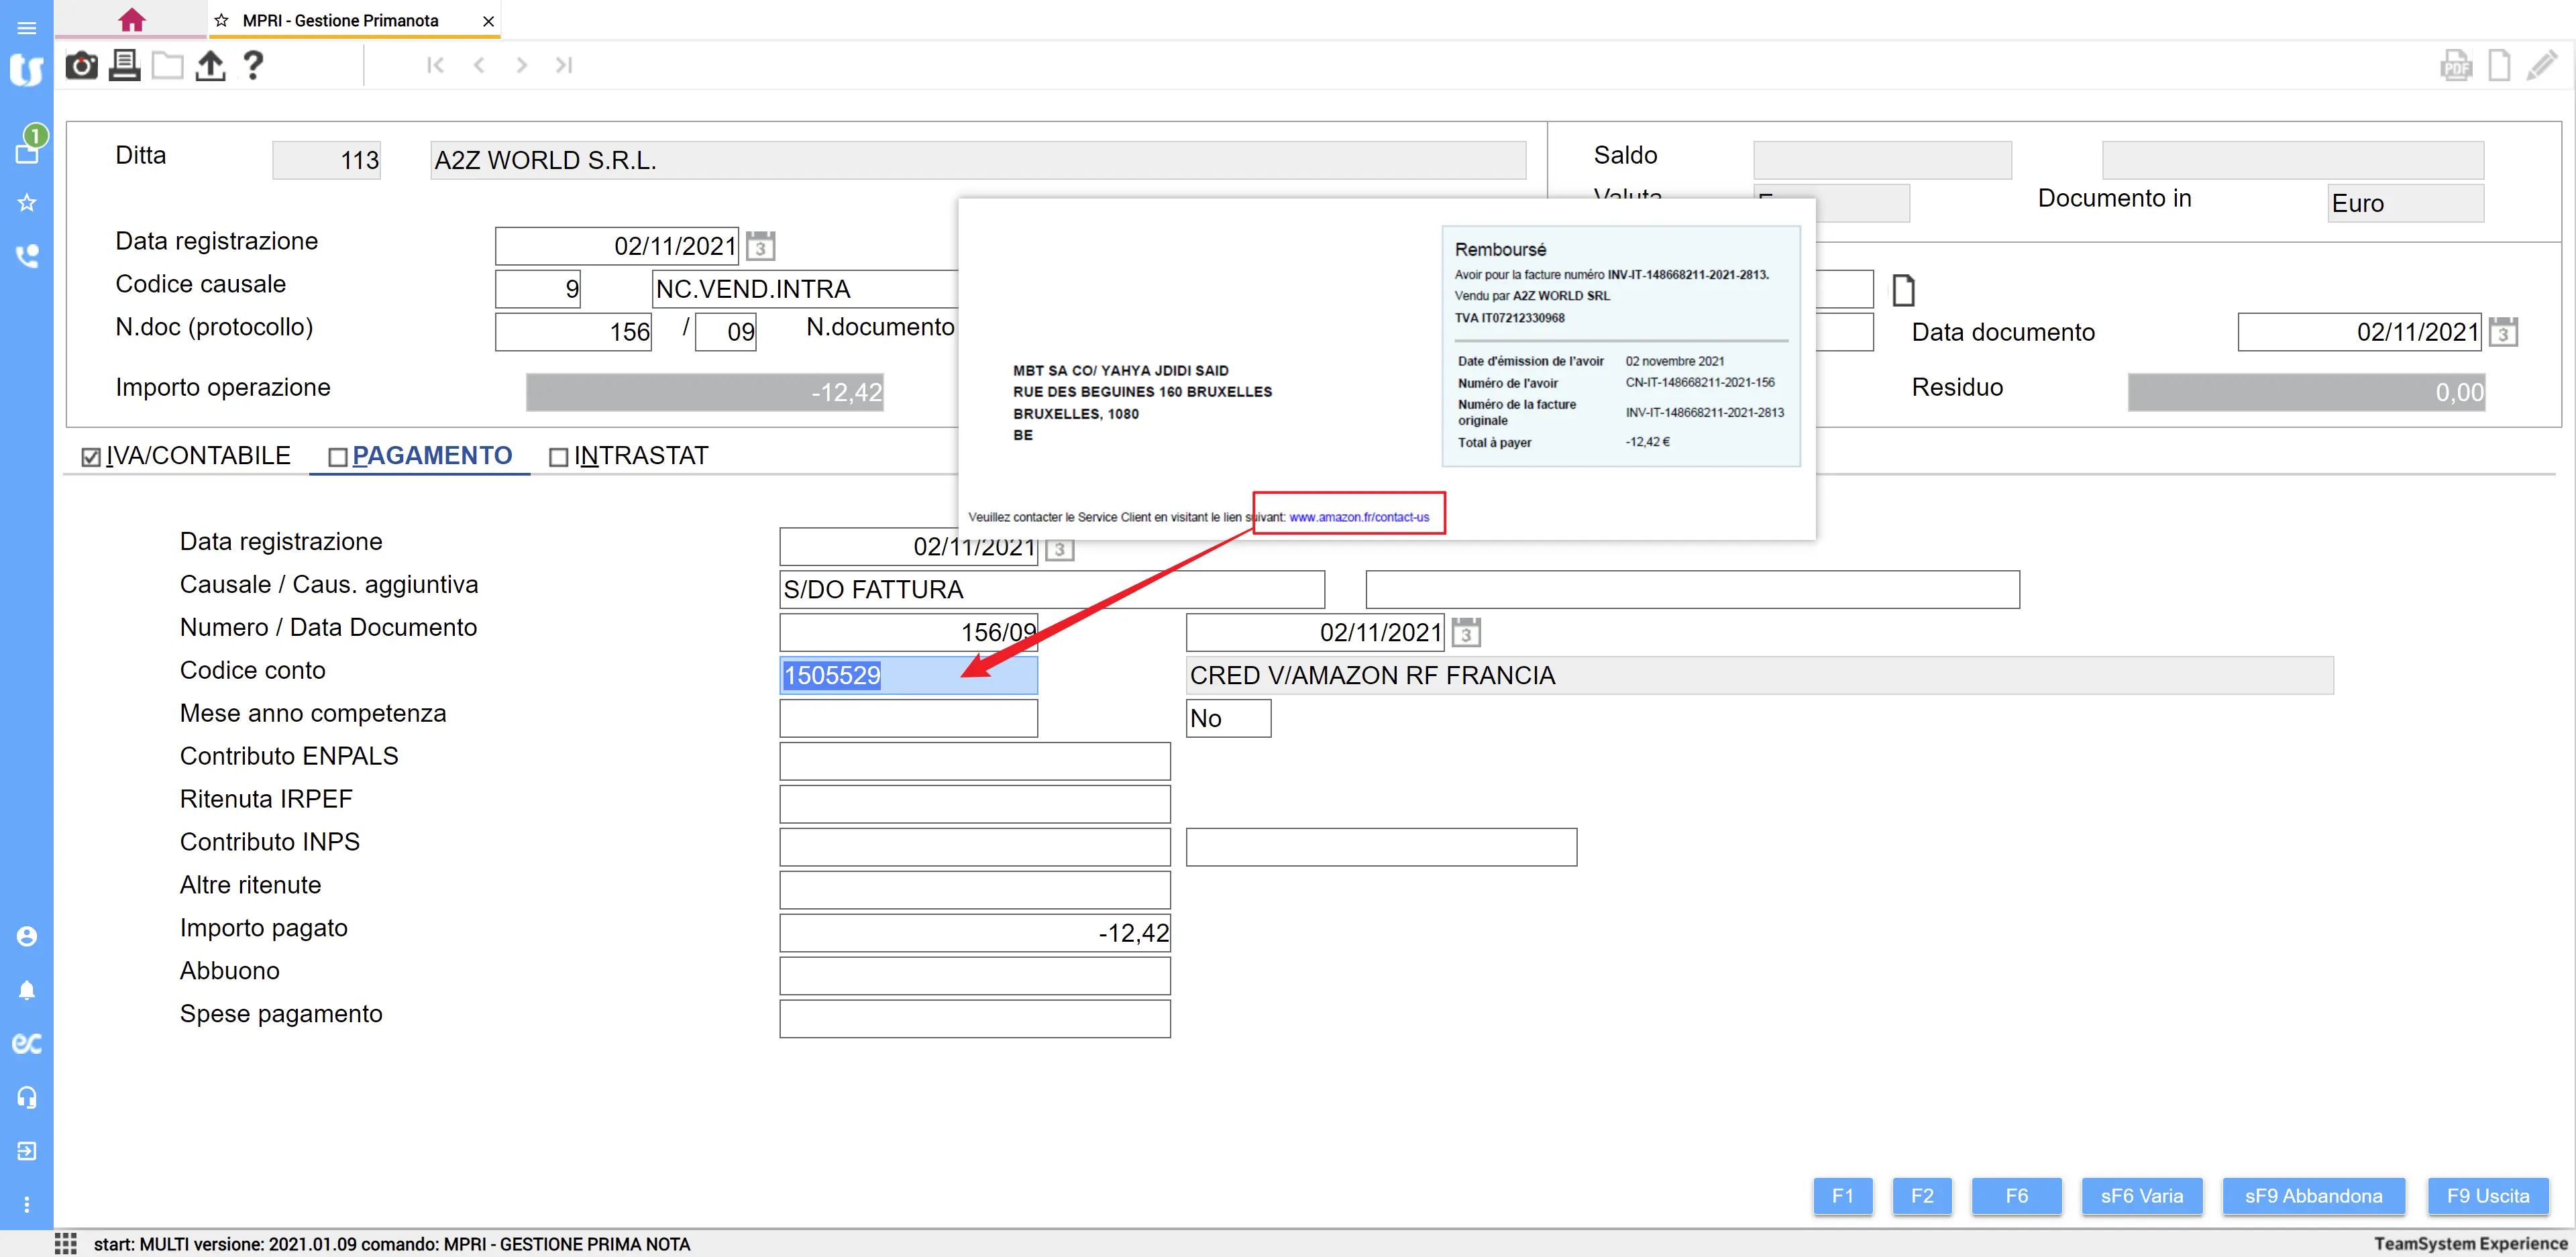
Task: Click the upload arrow icon
Action: [x=210, y=66]
